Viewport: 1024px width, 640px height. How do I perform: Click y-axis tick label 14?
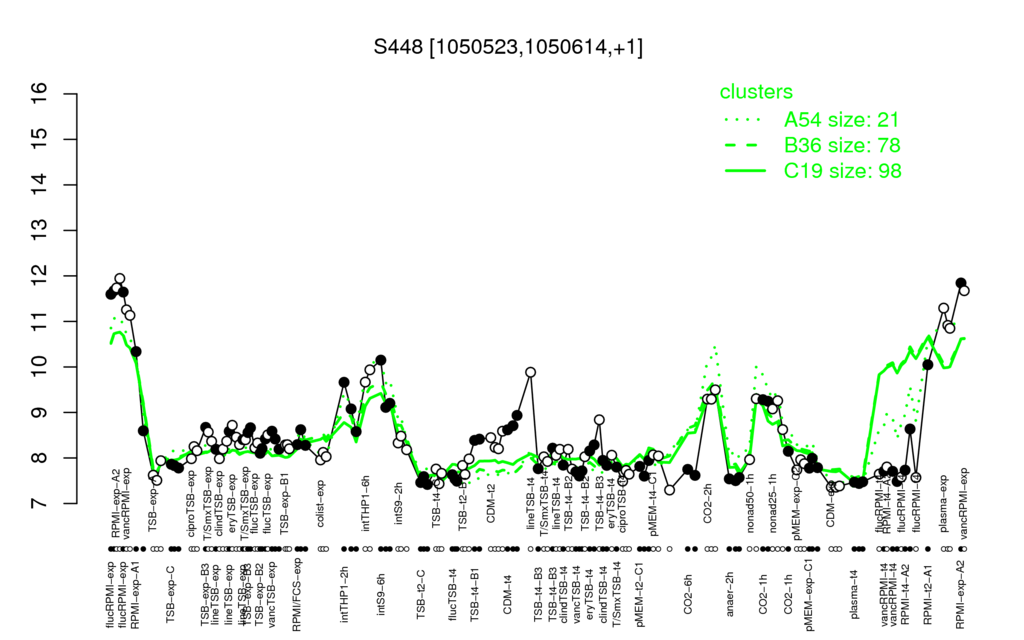coord(40,185)
